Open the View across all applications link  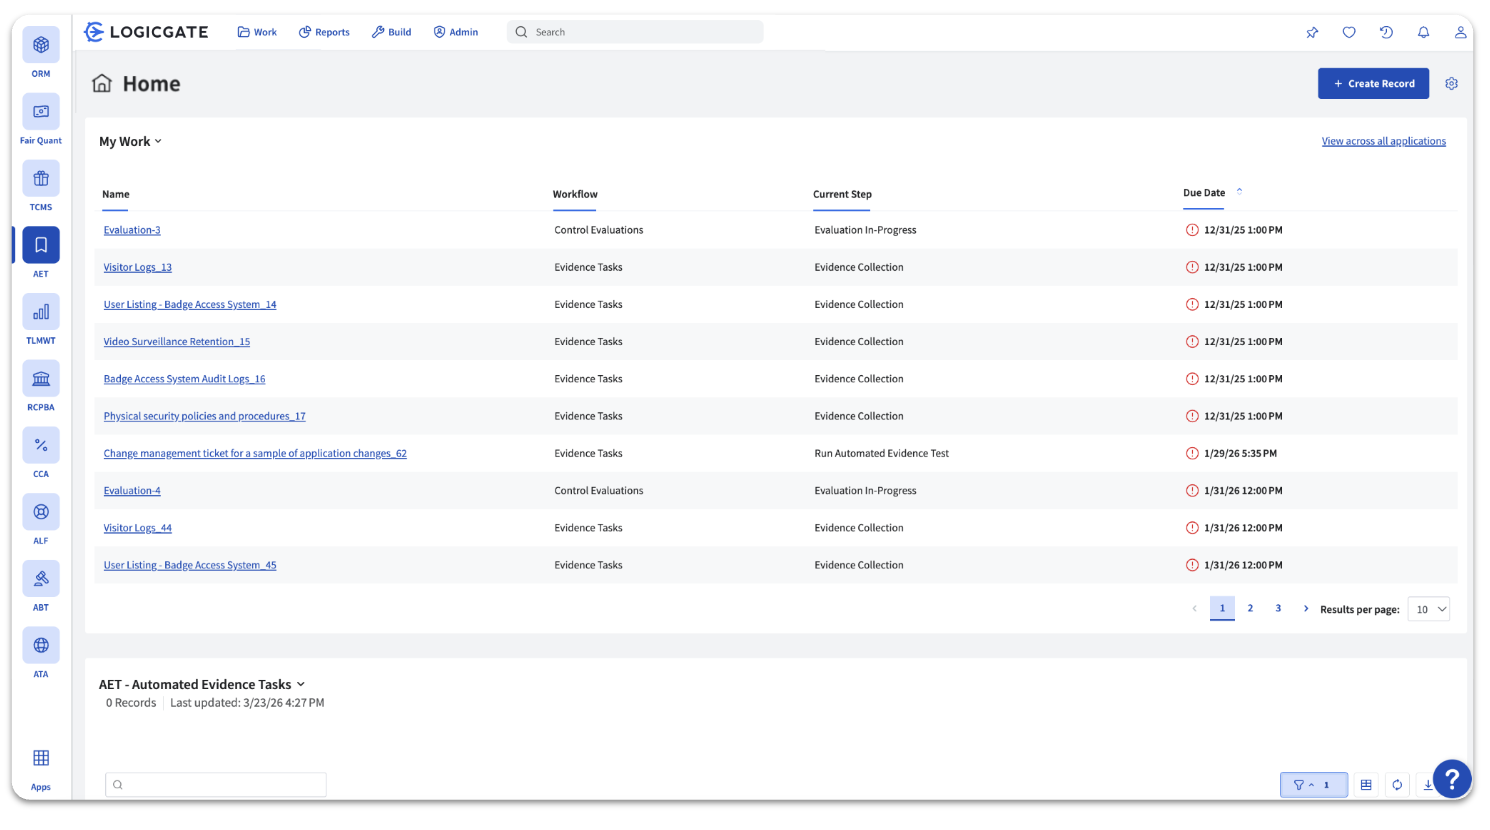(x=1383, y=141)
